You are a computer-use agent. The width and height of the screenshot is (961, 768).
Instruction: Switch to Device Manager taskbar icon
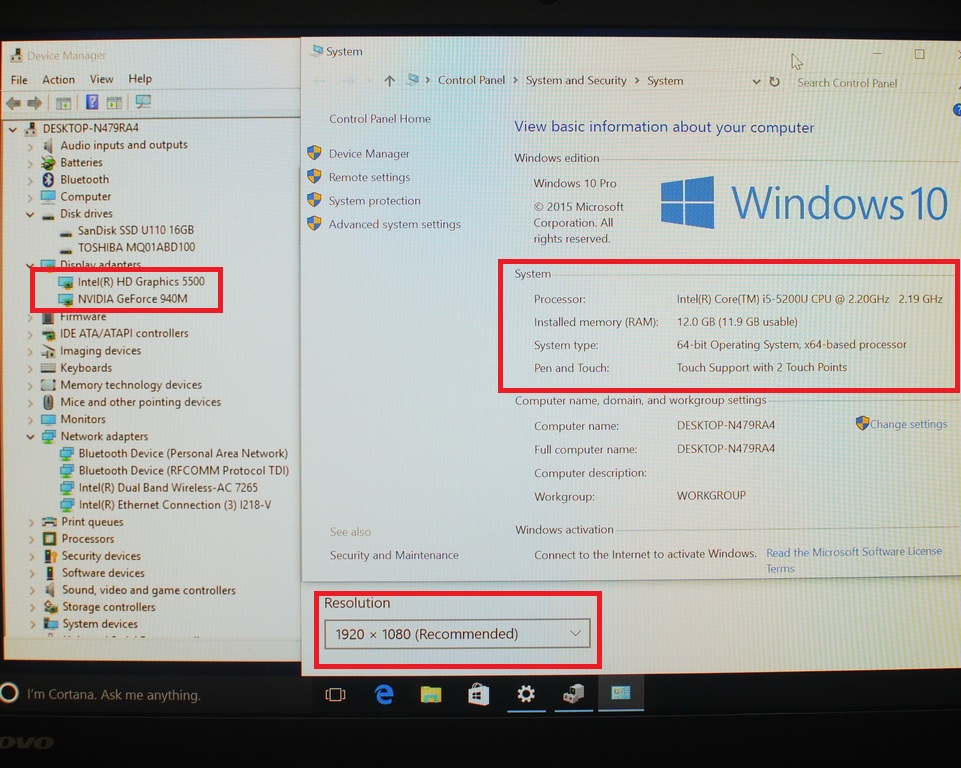(574, 694)
